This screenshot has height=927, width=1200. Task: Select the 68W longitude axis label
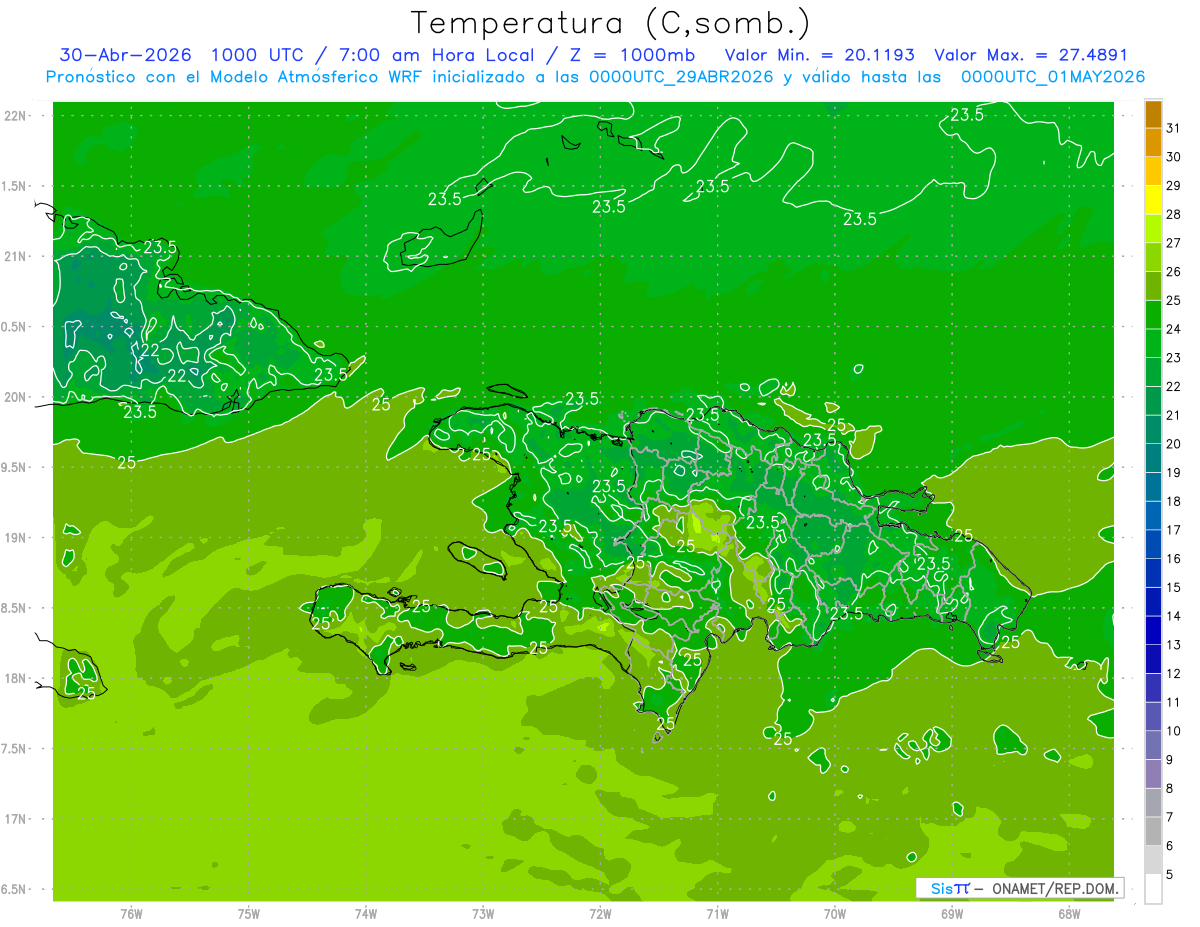(1069, 913)
